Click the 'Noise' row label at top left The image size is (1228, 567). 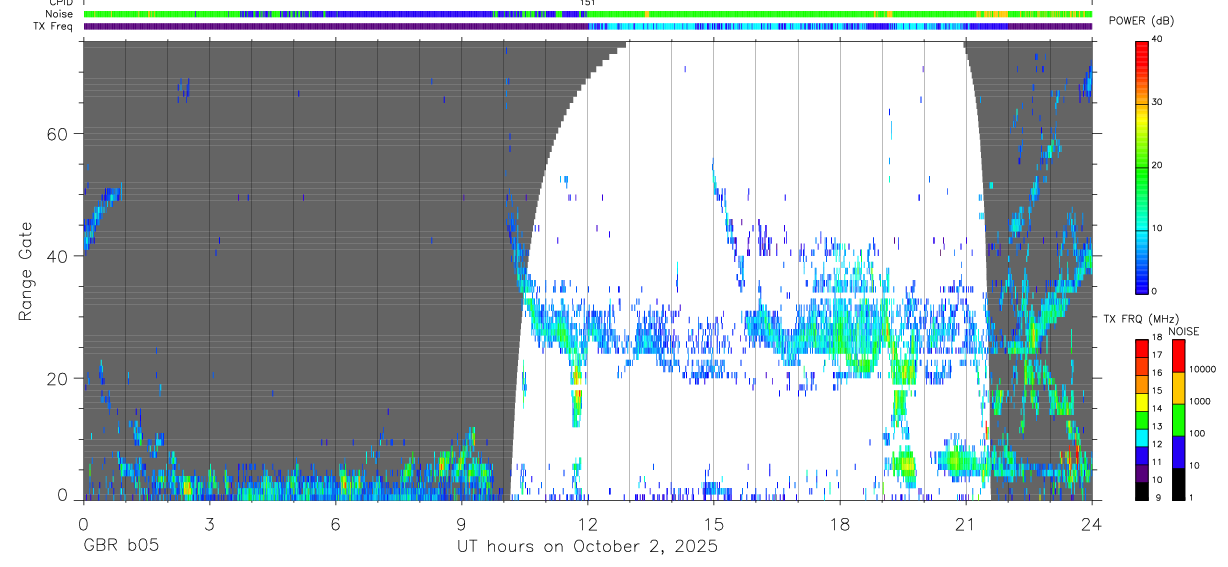click(x=59, y=14)
